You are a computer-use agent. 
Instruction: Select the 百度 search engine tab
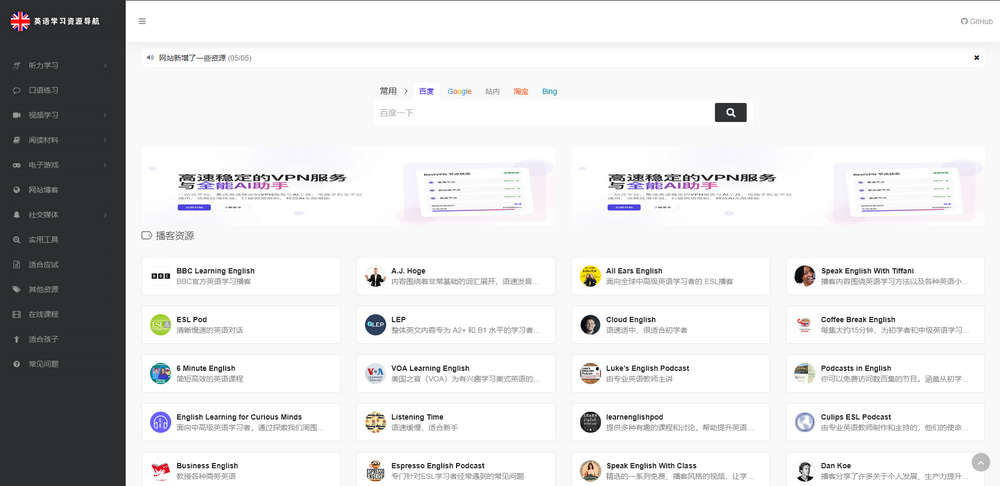pos(426,91)
